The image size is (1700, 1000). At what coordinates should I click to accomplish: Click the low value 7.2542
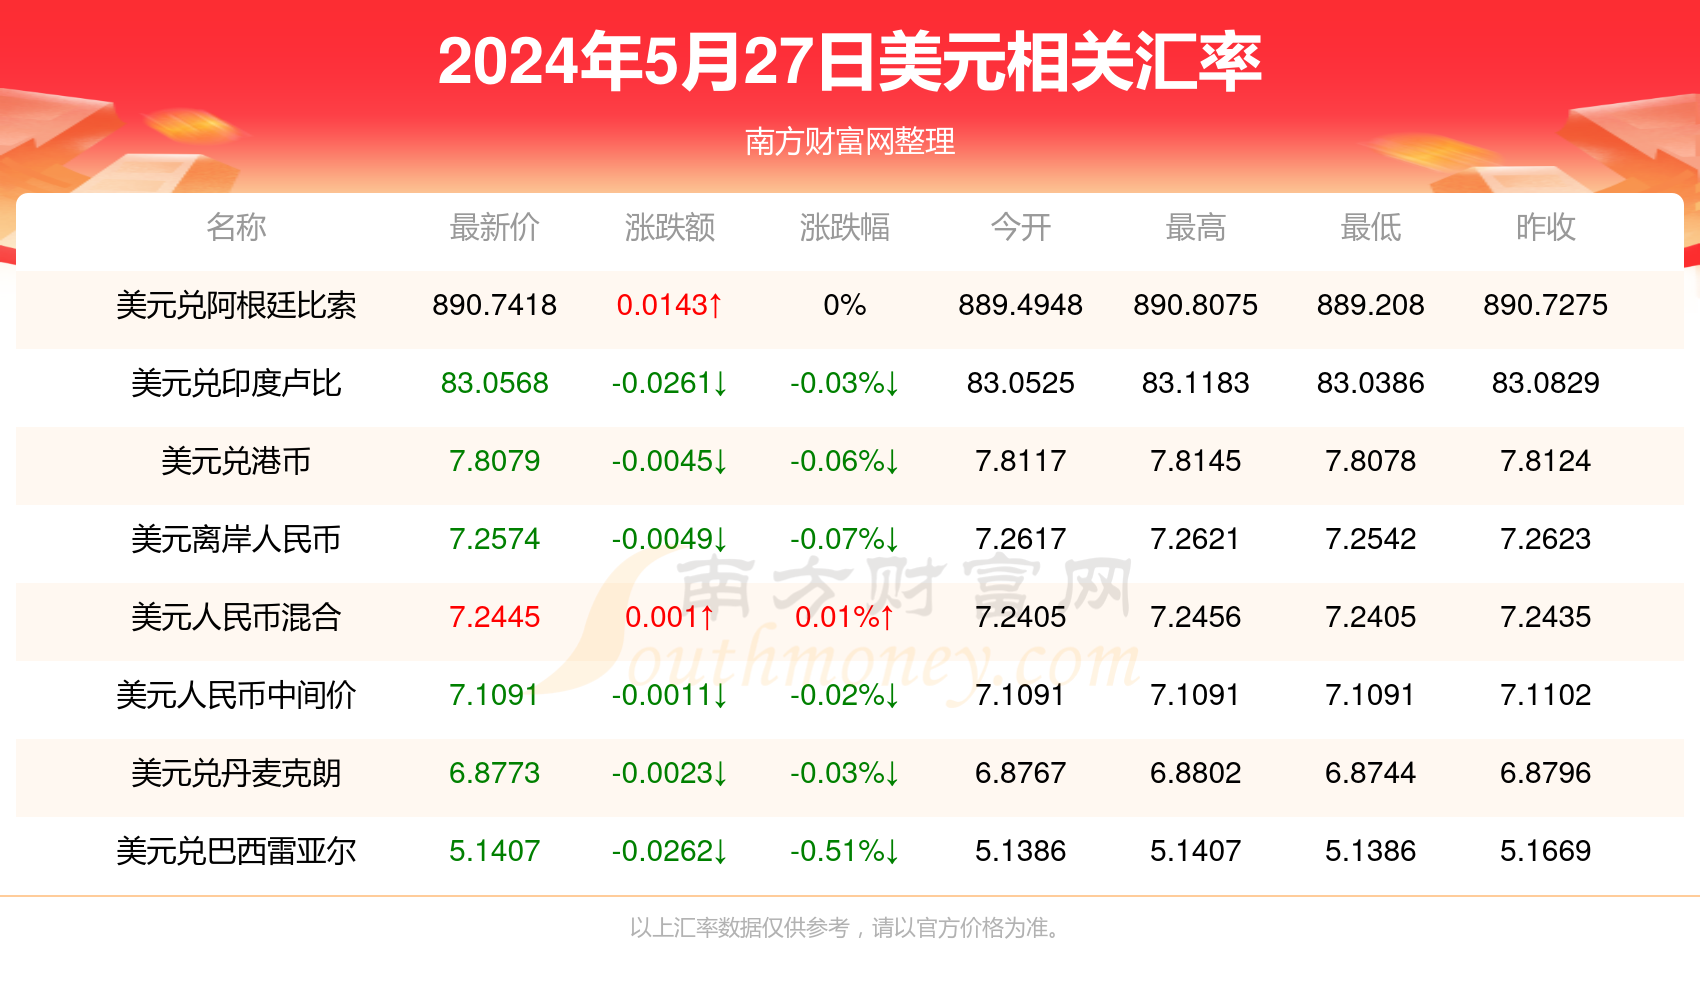pyautogui.click(x=1371, y=539)
